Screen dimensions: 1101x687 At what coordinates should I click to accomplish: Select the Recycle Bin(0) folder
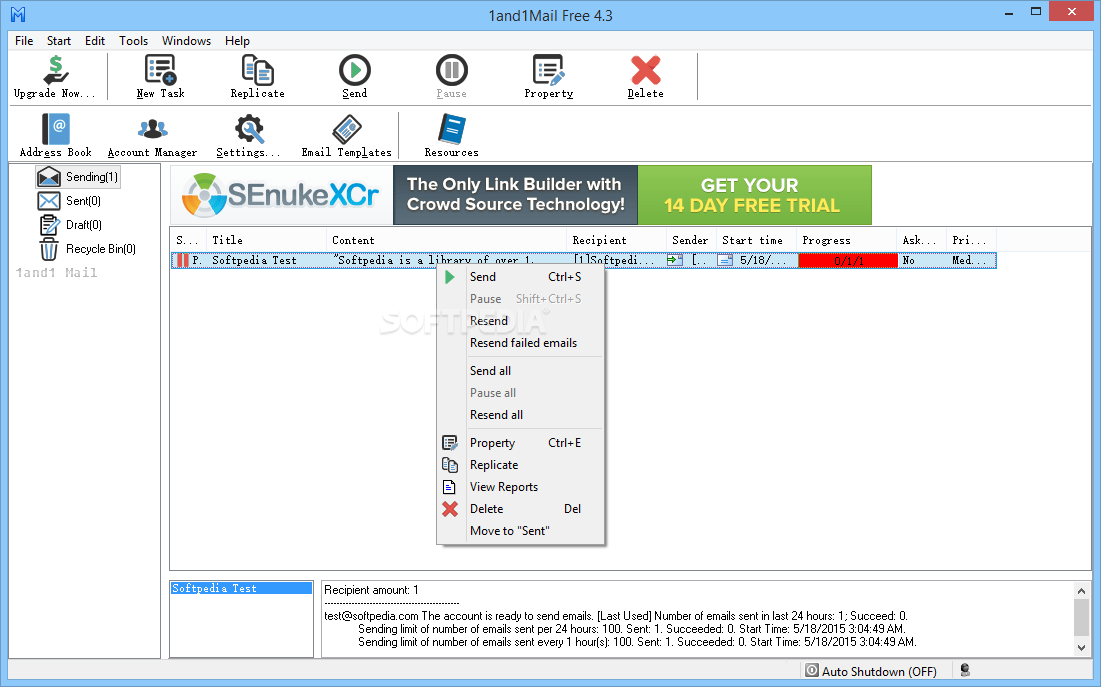pyautogui.click(x=87, y=249)
